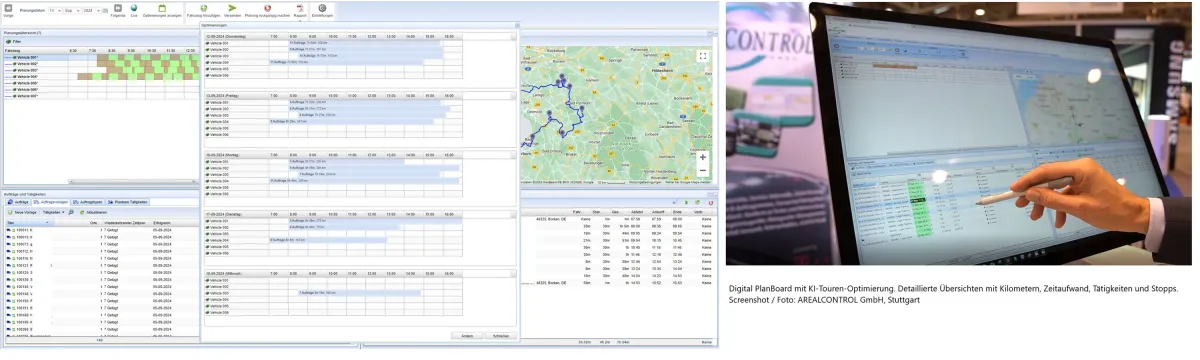Add a vehicle (Fahrzeug hinzufügen)
The width and height of the screenshot is (1200, 360).
203,10
